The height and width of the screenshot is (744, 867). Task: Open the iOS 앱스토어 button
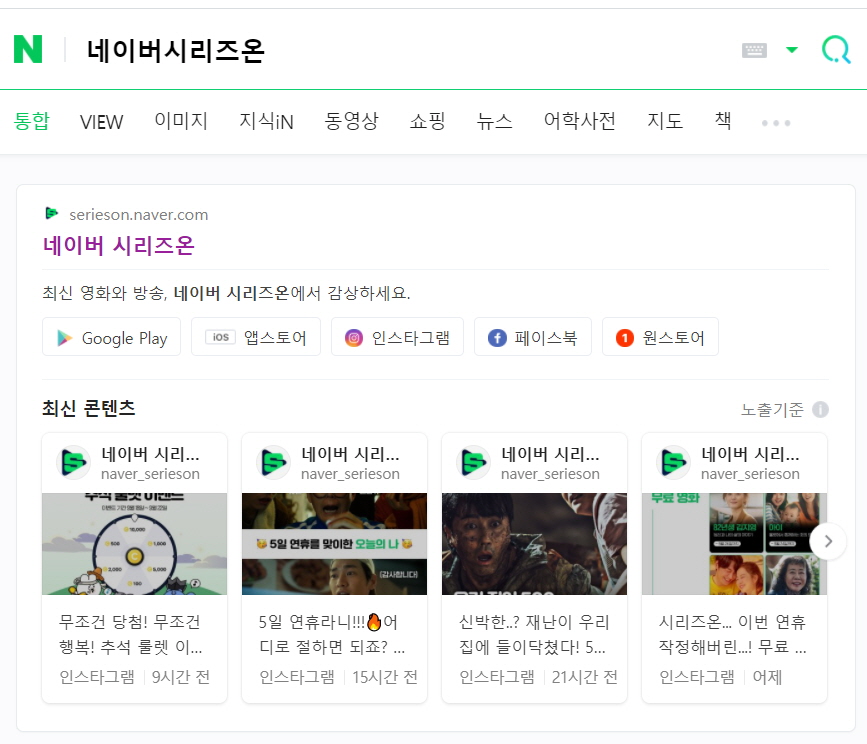(x=256, y=337)
